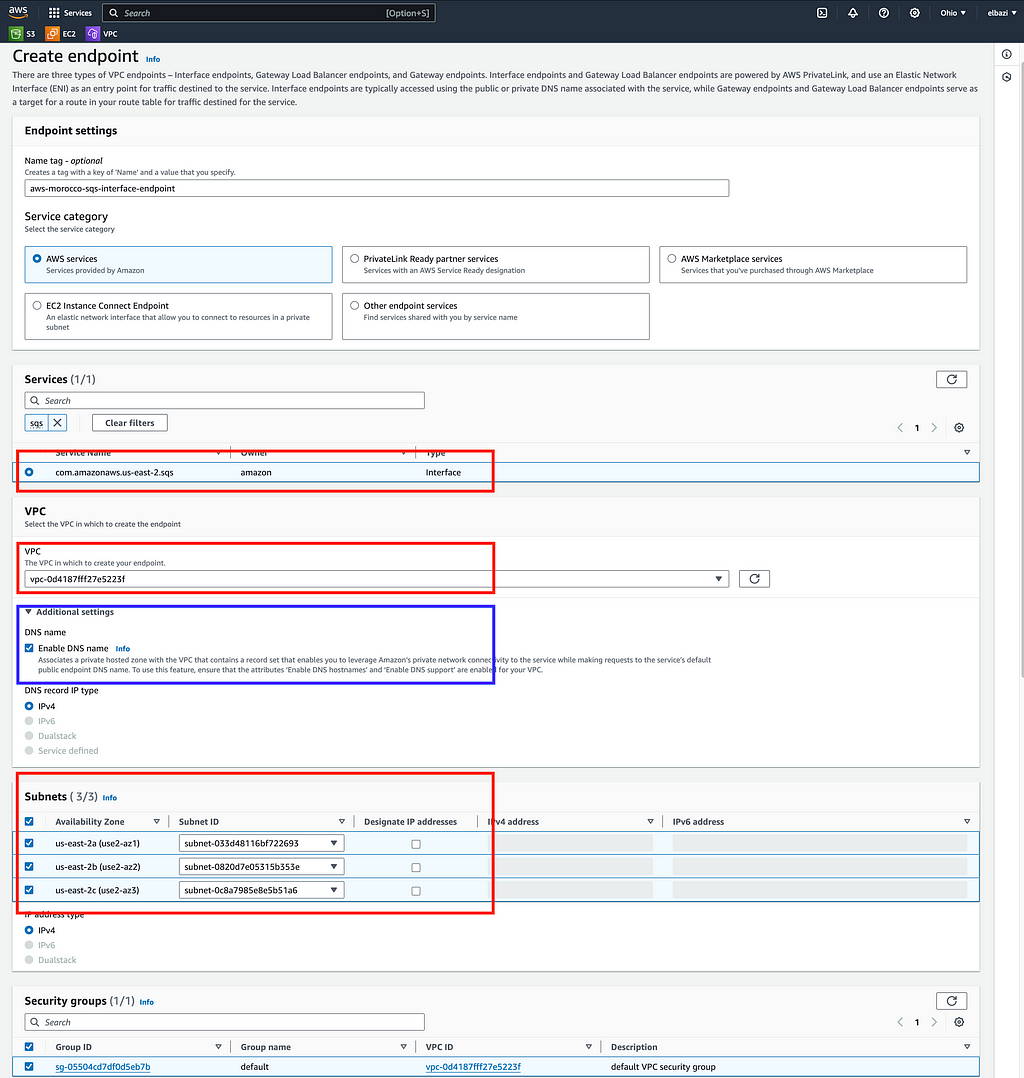Toggle Enable DNS name checkbox

(29, 648)
